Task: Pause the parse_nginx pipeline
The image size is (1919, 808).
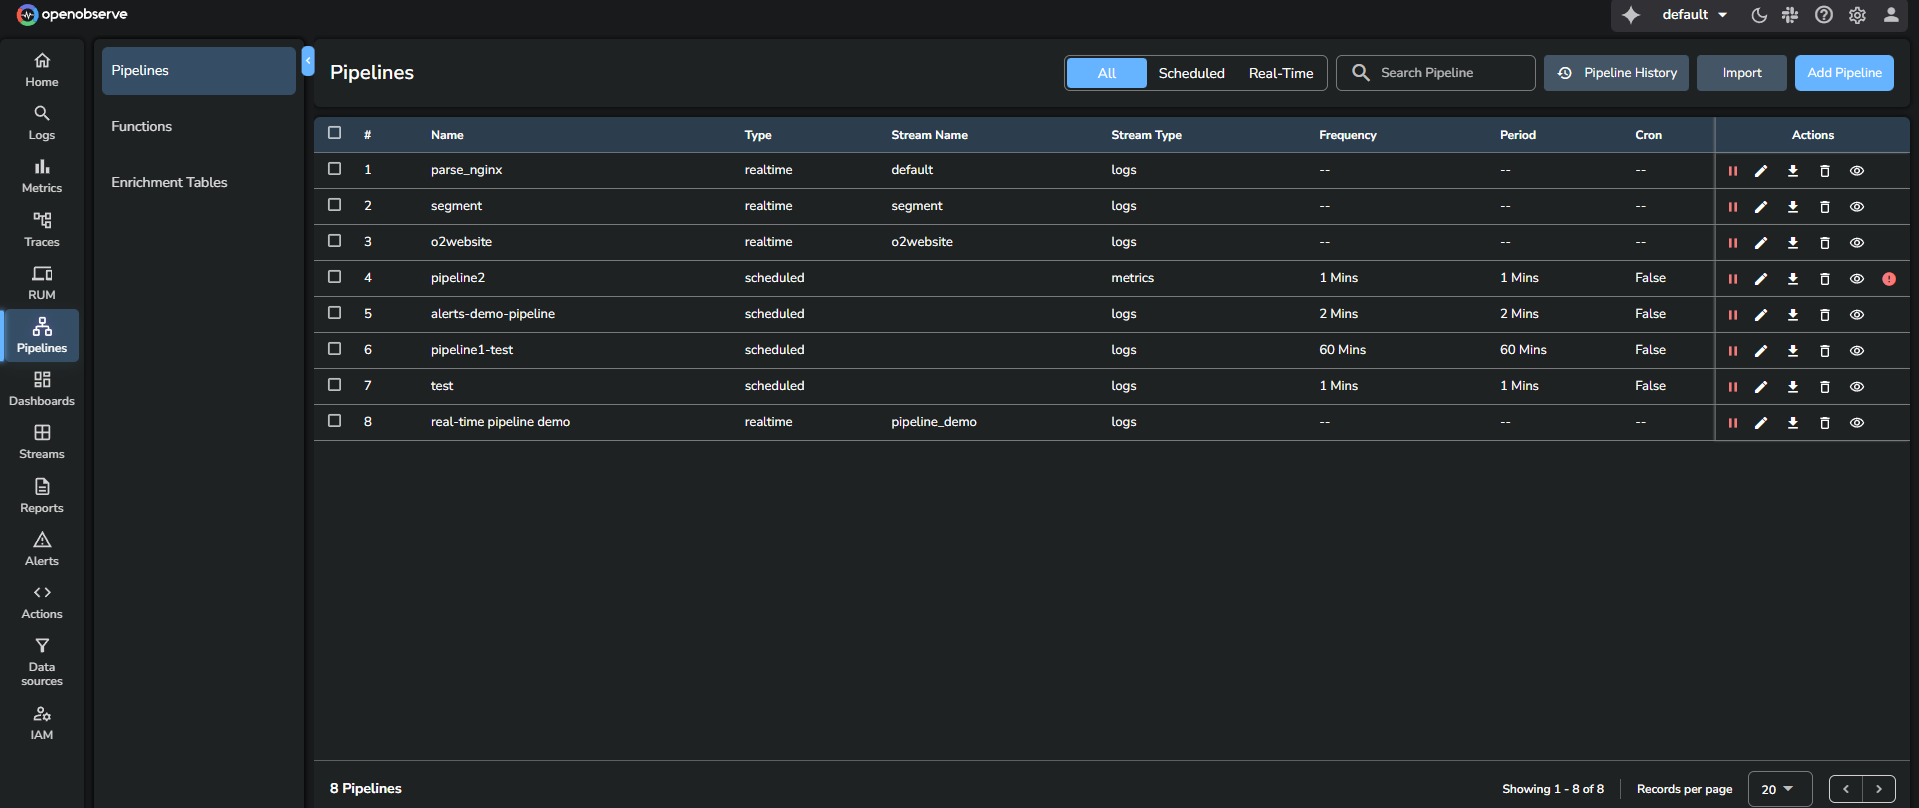Action: click(1732, 171)
